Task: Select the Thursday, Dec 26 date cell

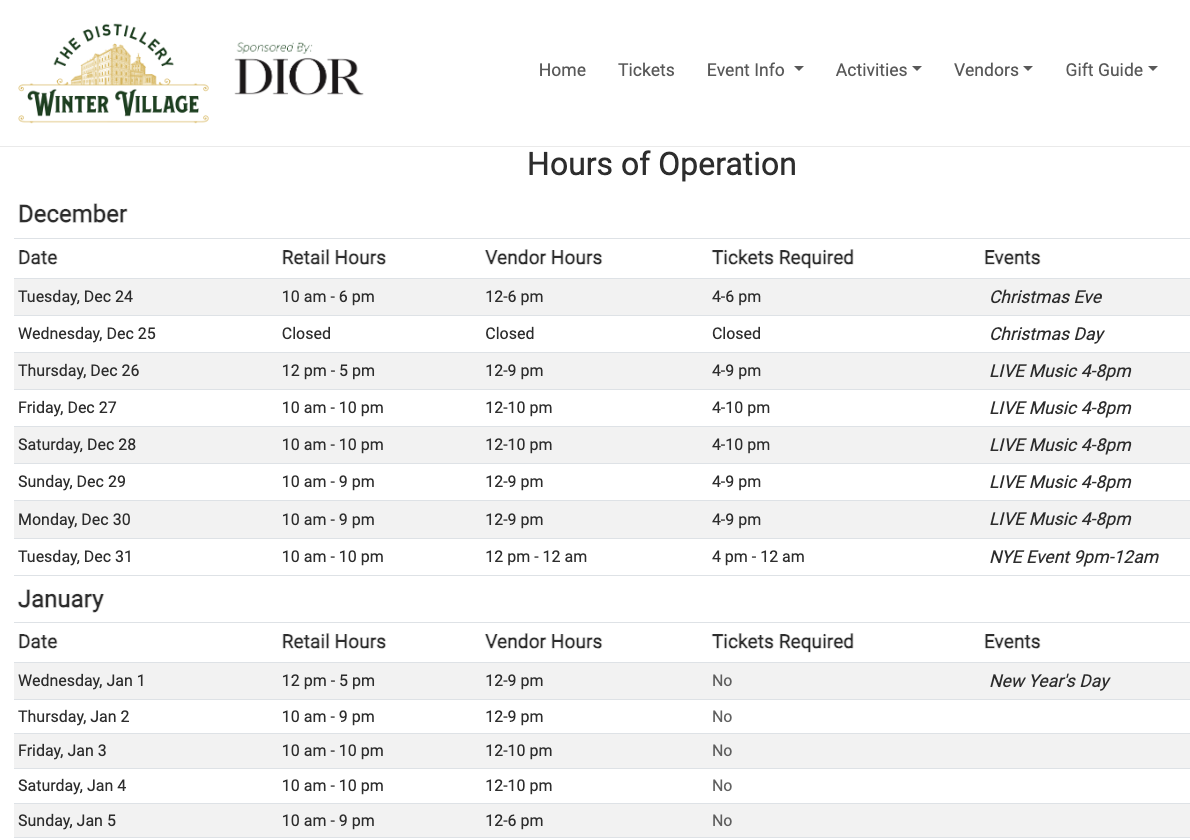Action: tap(79, 371)
